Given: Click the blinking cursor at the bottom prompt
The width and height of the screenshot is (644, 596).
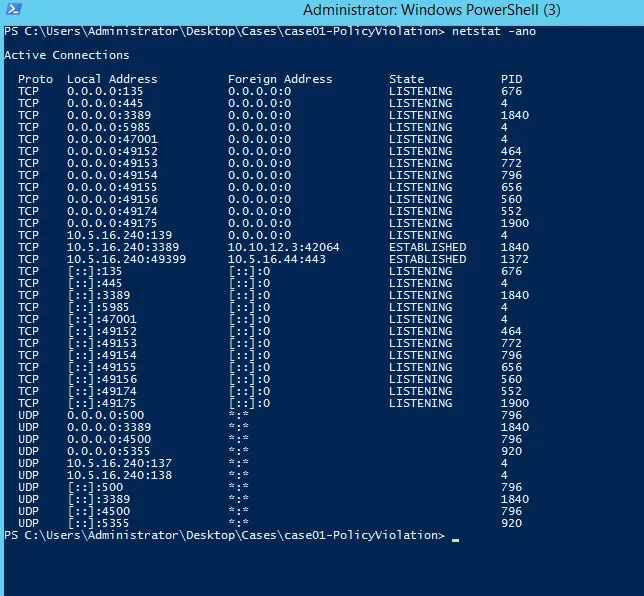Looking at the screenshot, I should coord(456,537).
